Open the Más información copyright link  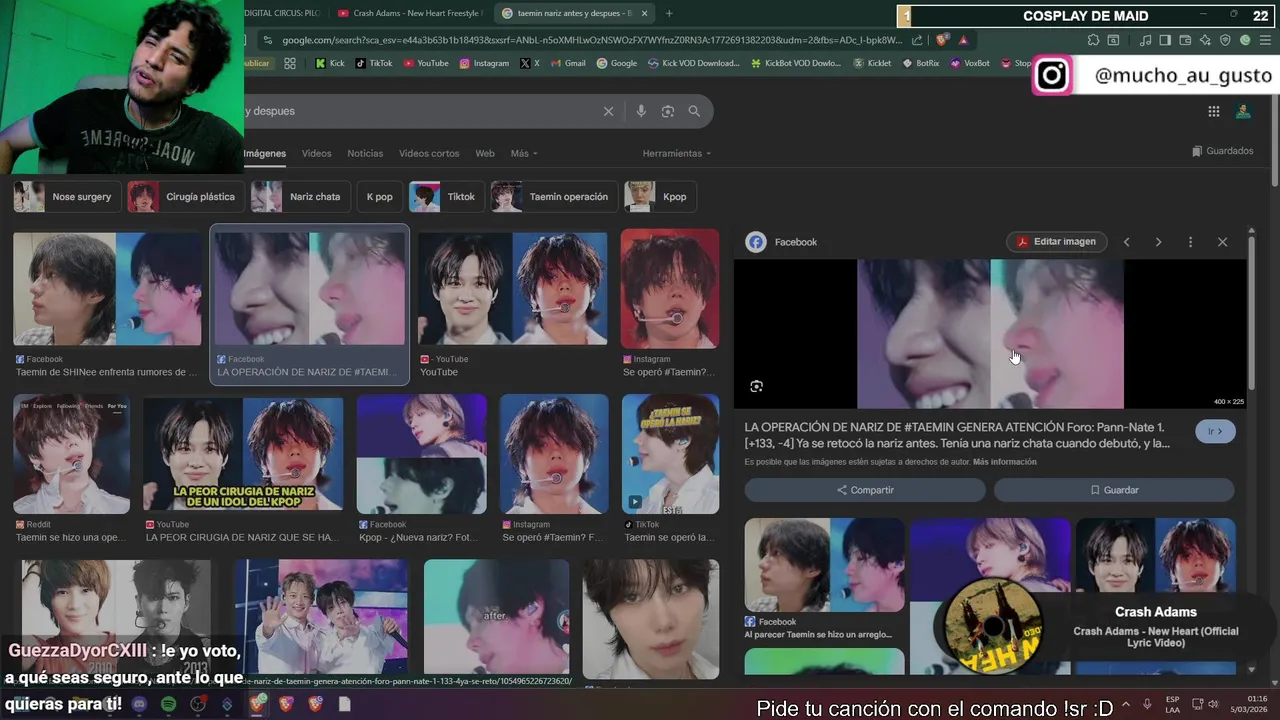(x=1004, y=462)
